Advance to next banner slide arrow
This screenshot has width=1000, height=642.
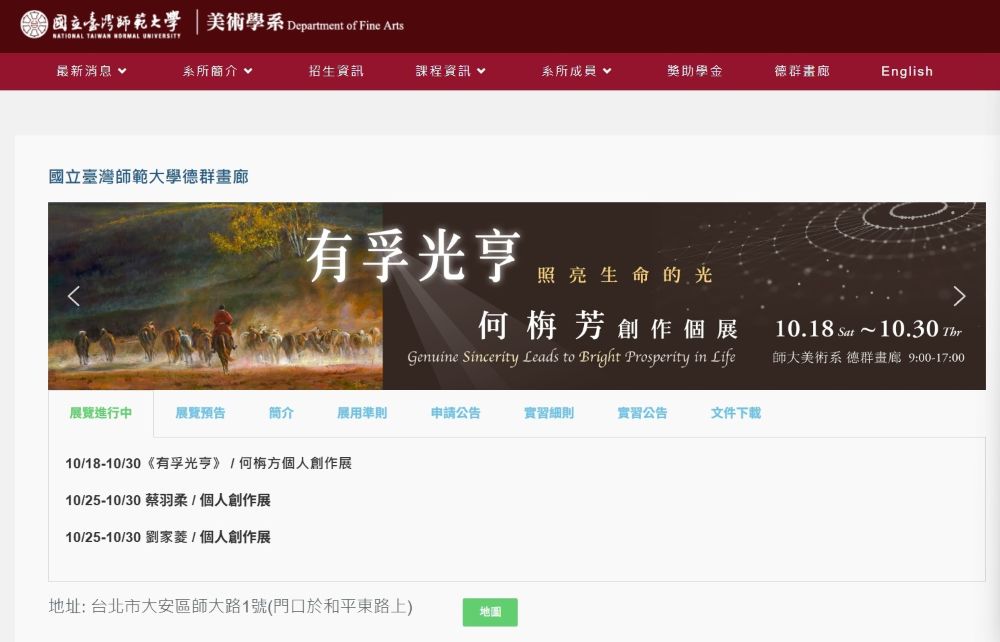point(959,296)
